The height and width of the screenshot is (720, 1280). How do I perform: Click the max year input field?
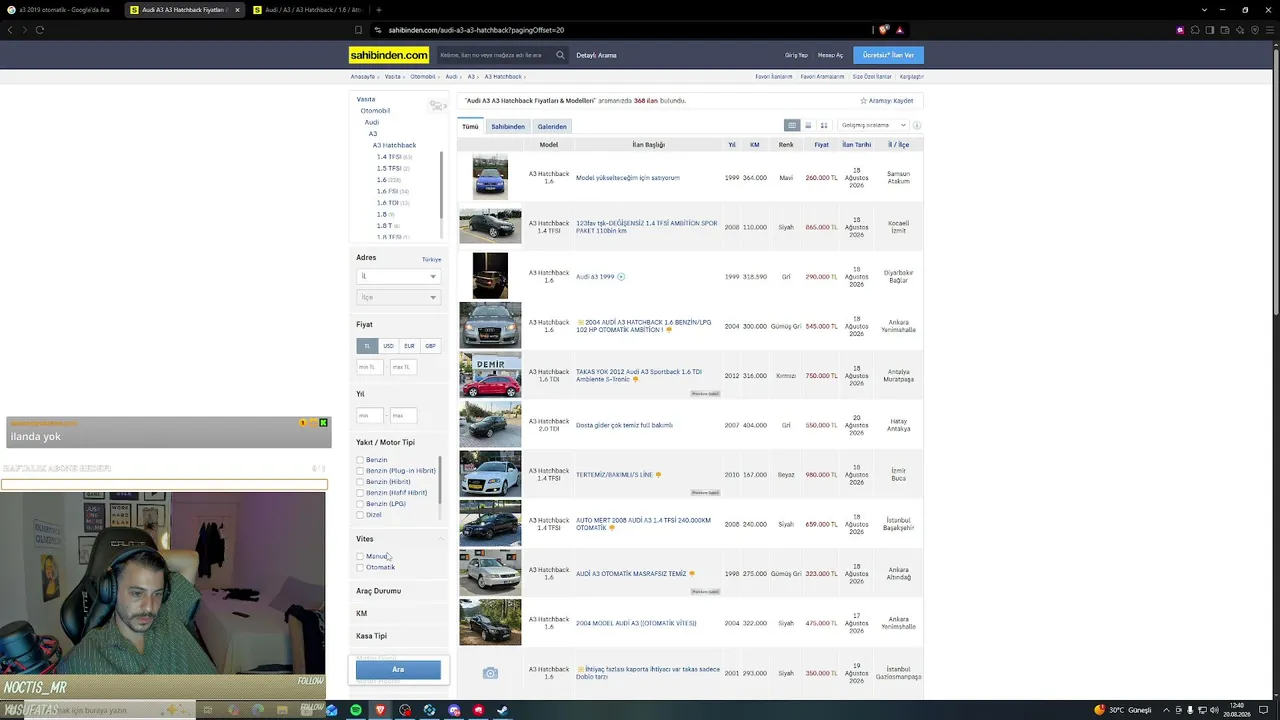pyautogui.click(x=403, y=415)
